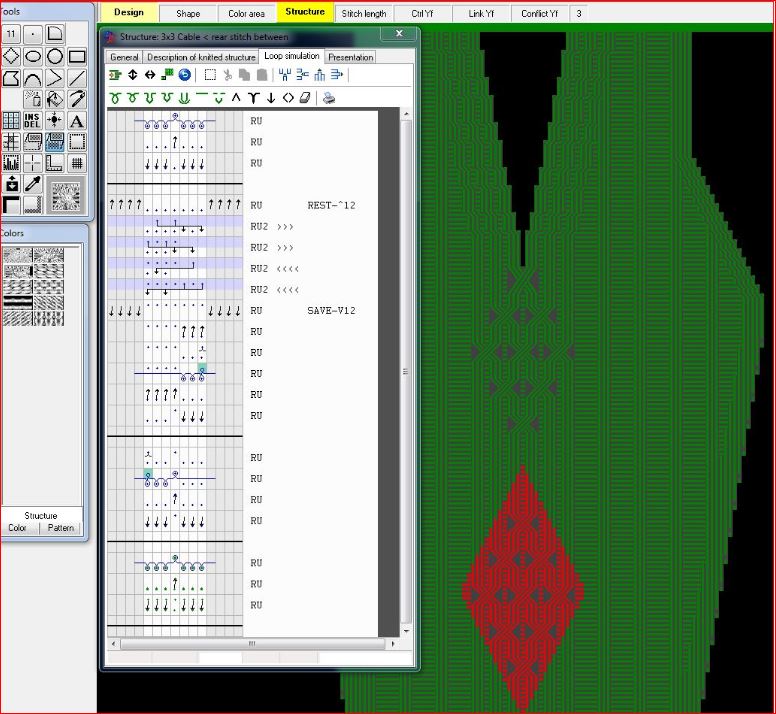This screenshot has width=776, height=714.
Task: Select the straight line tool
Action: pos(77,79)
